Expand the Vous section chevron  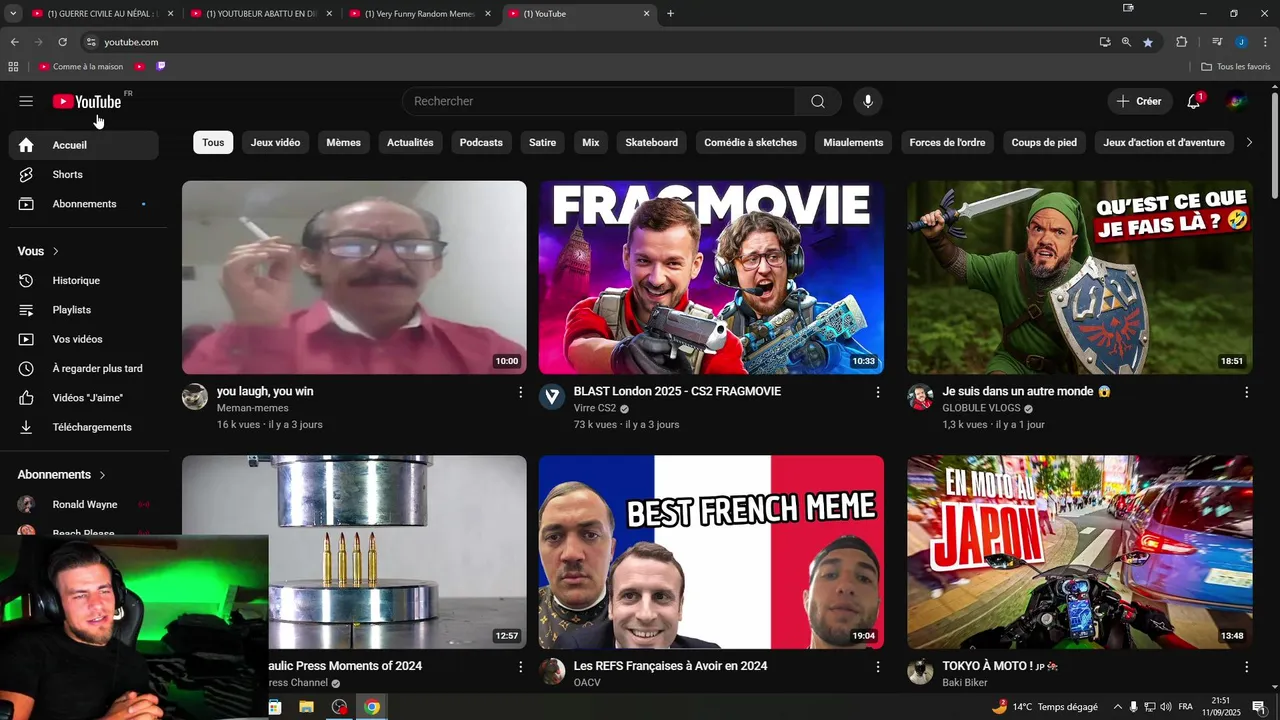[x=56, y=252]
